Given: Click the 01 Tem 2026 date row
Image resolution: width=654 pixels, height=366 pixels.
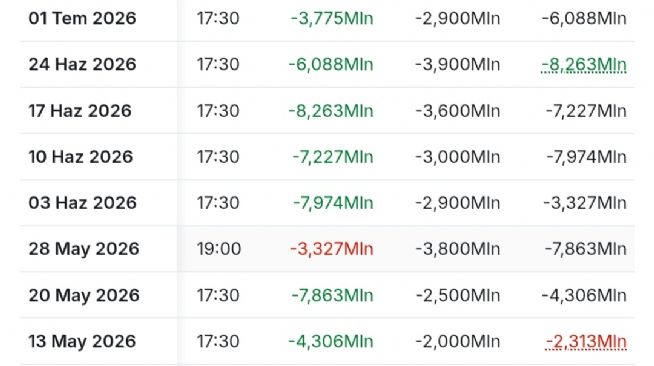Looking at the screenshot, I should coord(327,19).
